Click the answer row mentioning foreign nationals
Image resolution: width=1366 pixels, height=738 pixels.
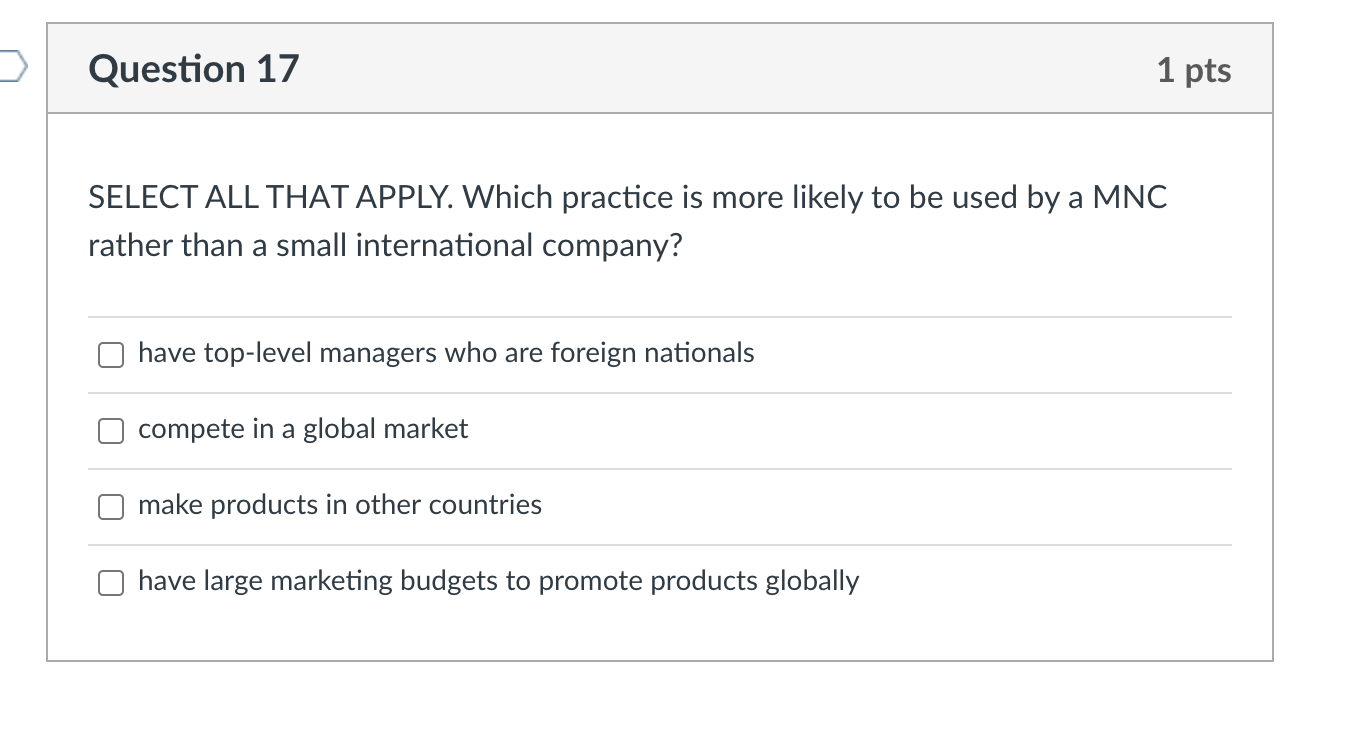445,353
